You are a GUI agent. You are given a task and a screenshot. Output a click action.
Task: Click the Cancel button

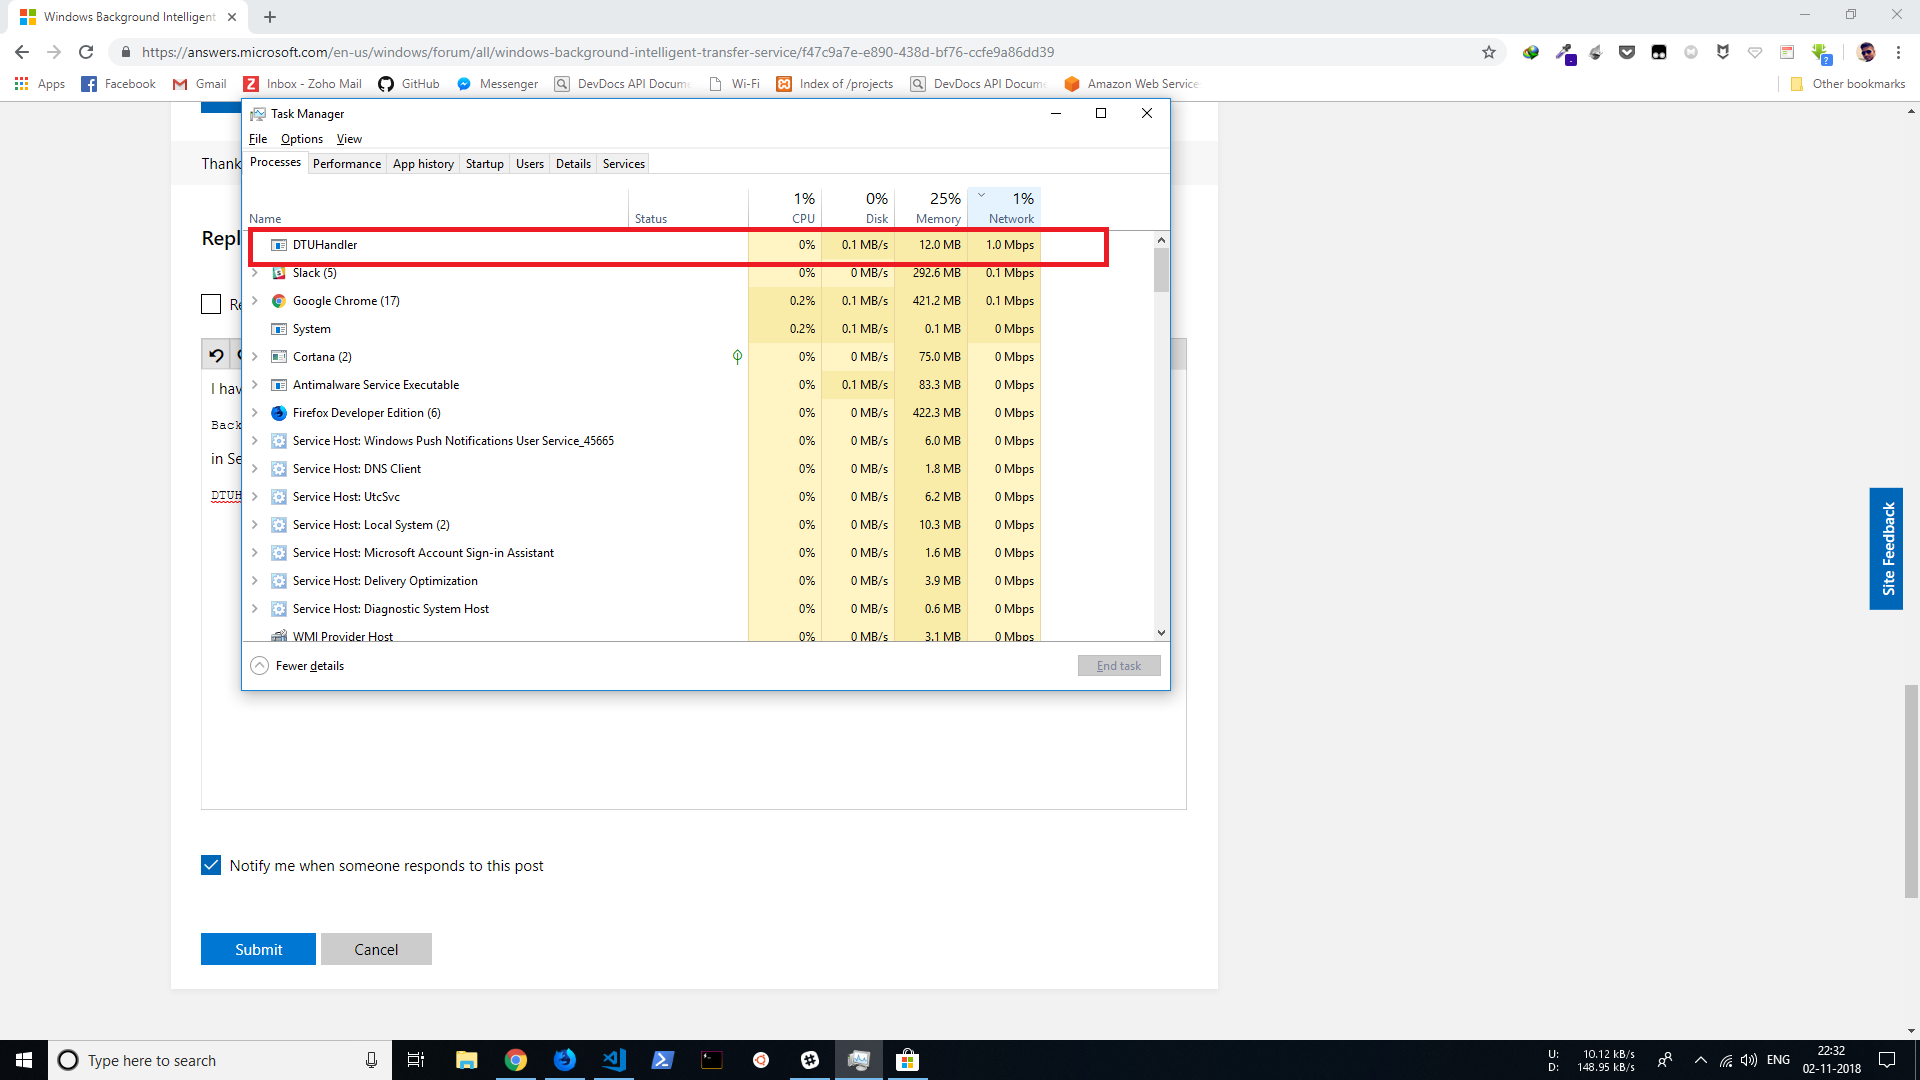[376, 949]
